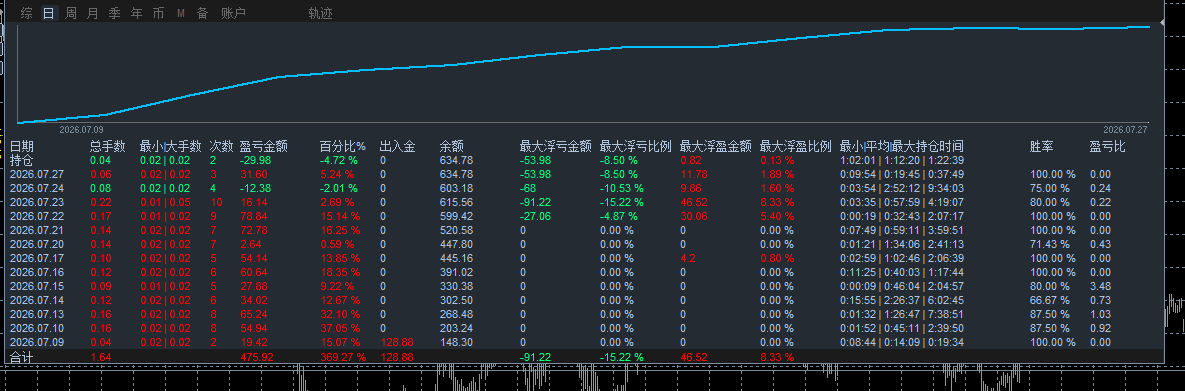Open the 备 notes tab

pyautogui.click(x=203, y=14)
